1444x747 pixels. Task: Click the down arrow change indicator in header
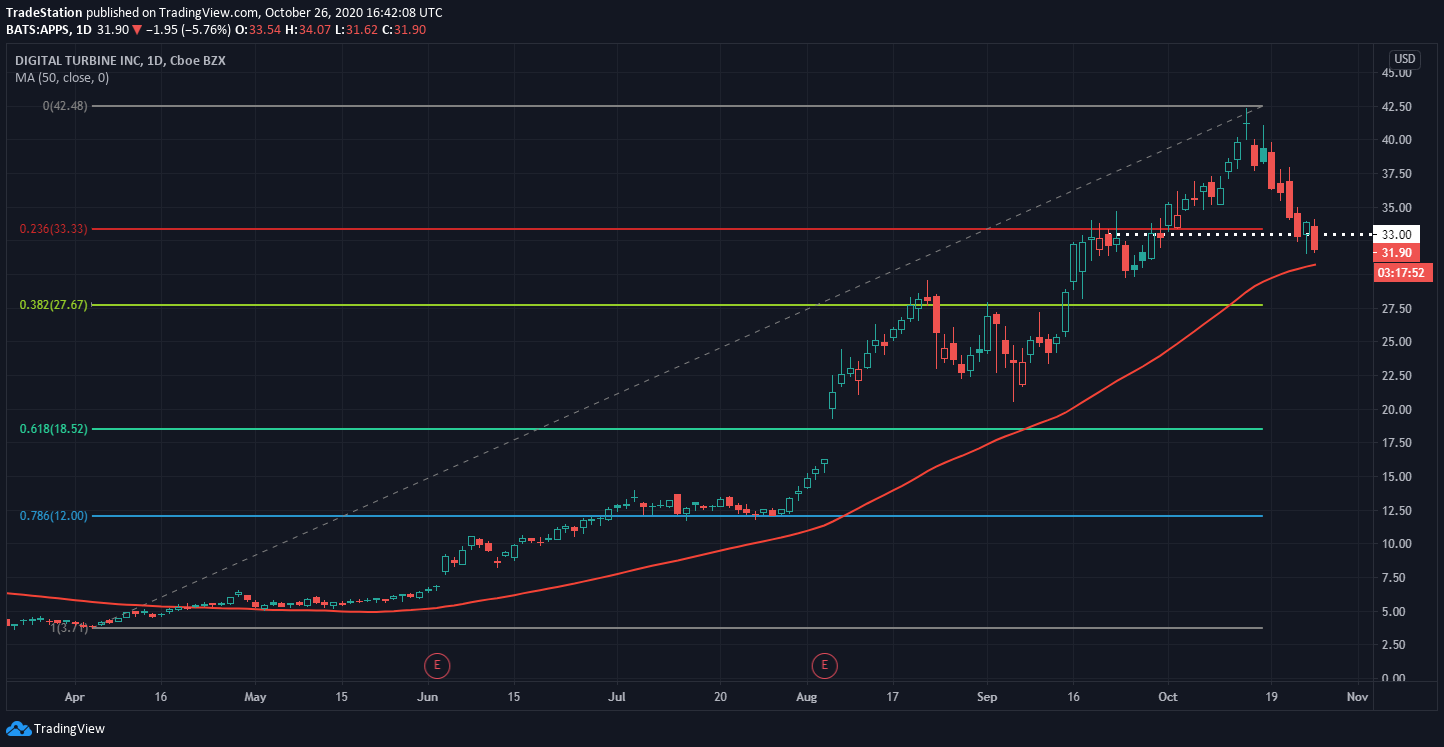[x=136, y=29]
